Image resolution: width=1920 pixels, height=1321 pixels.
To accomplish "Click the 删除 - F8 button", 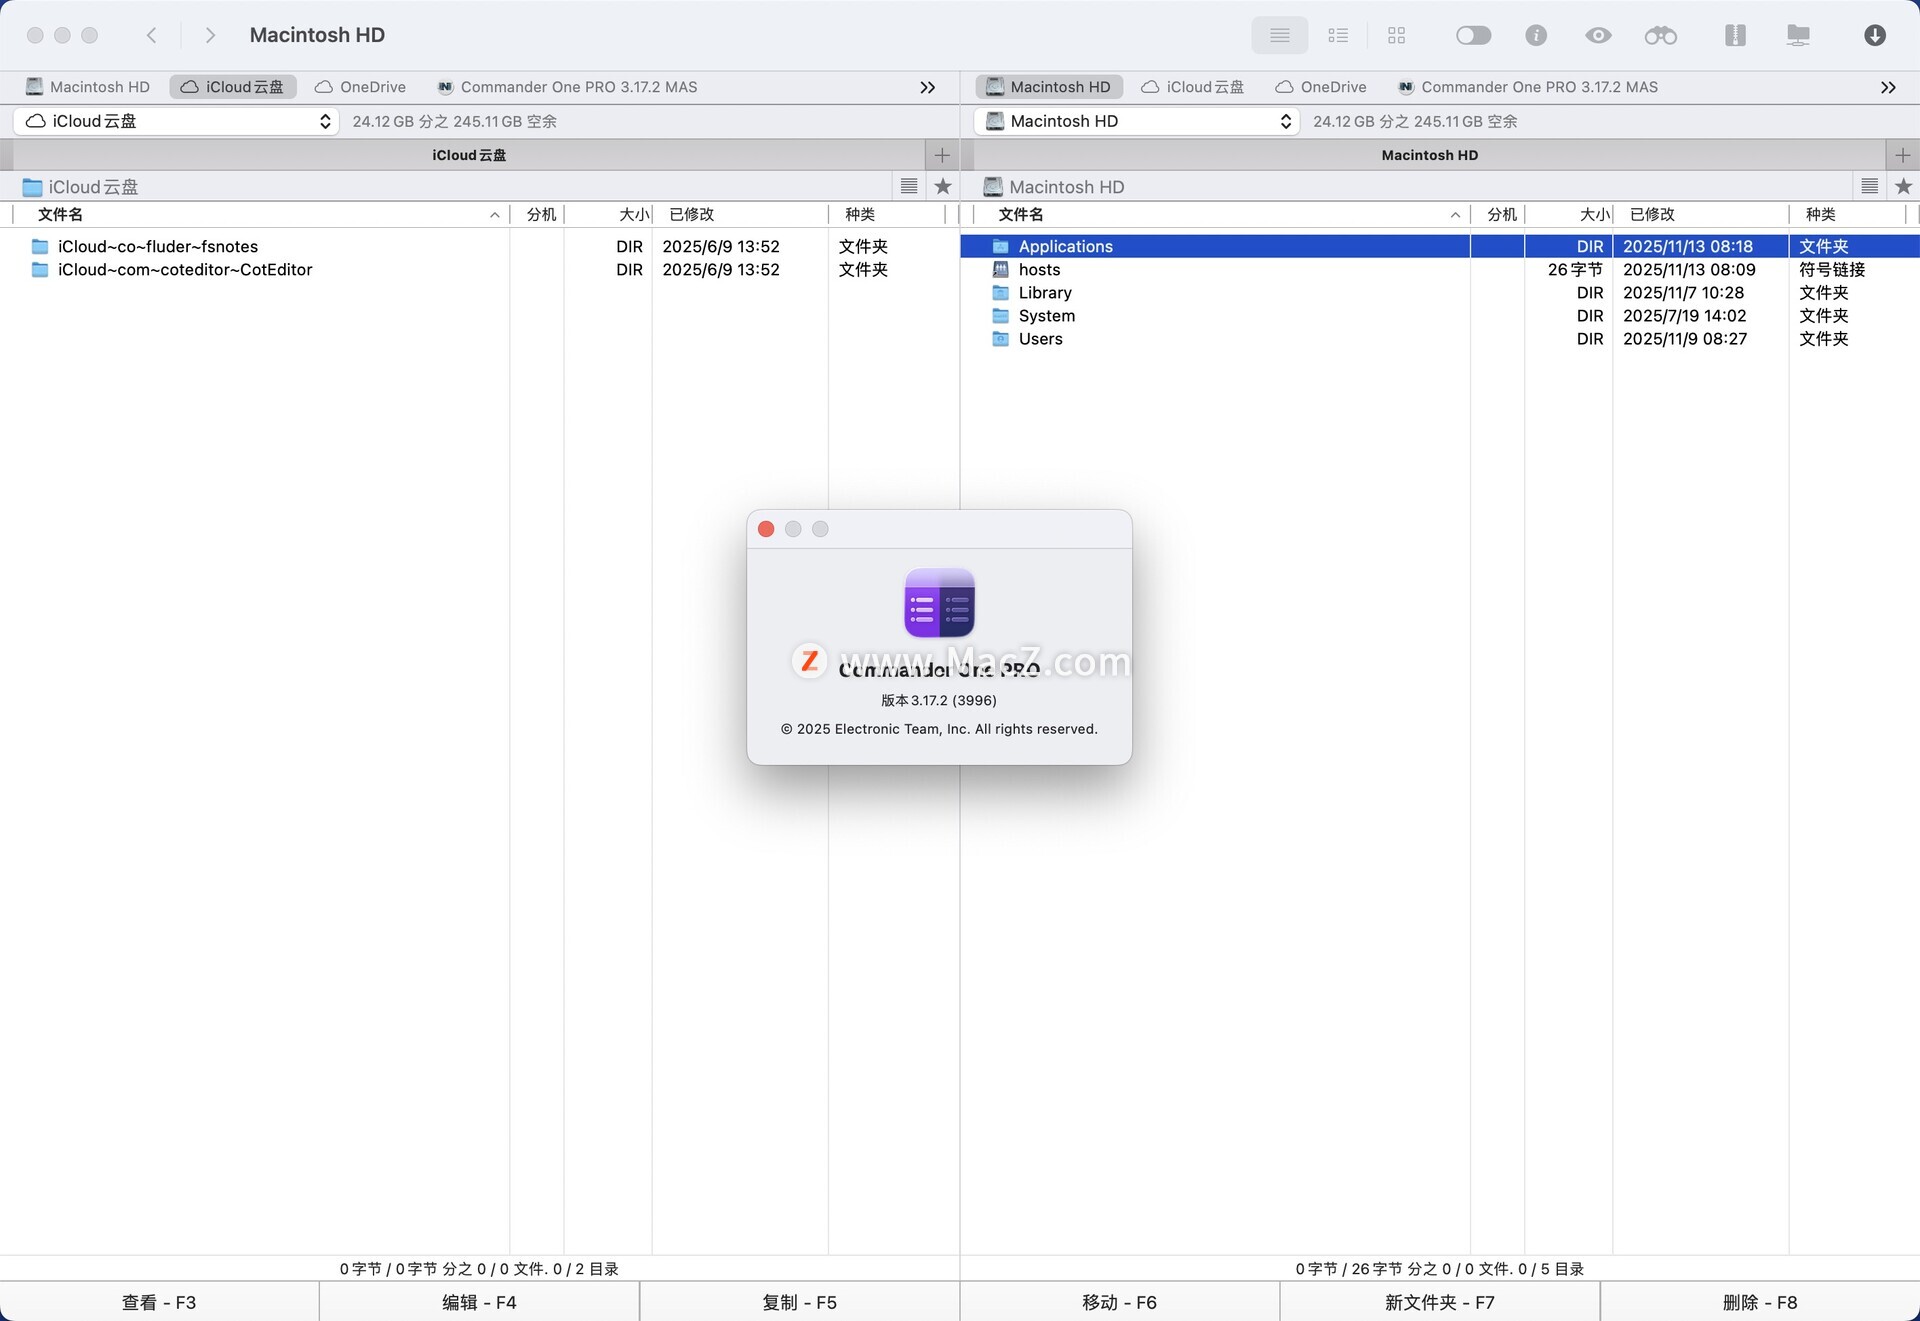I will (x=1759, y=1302).
